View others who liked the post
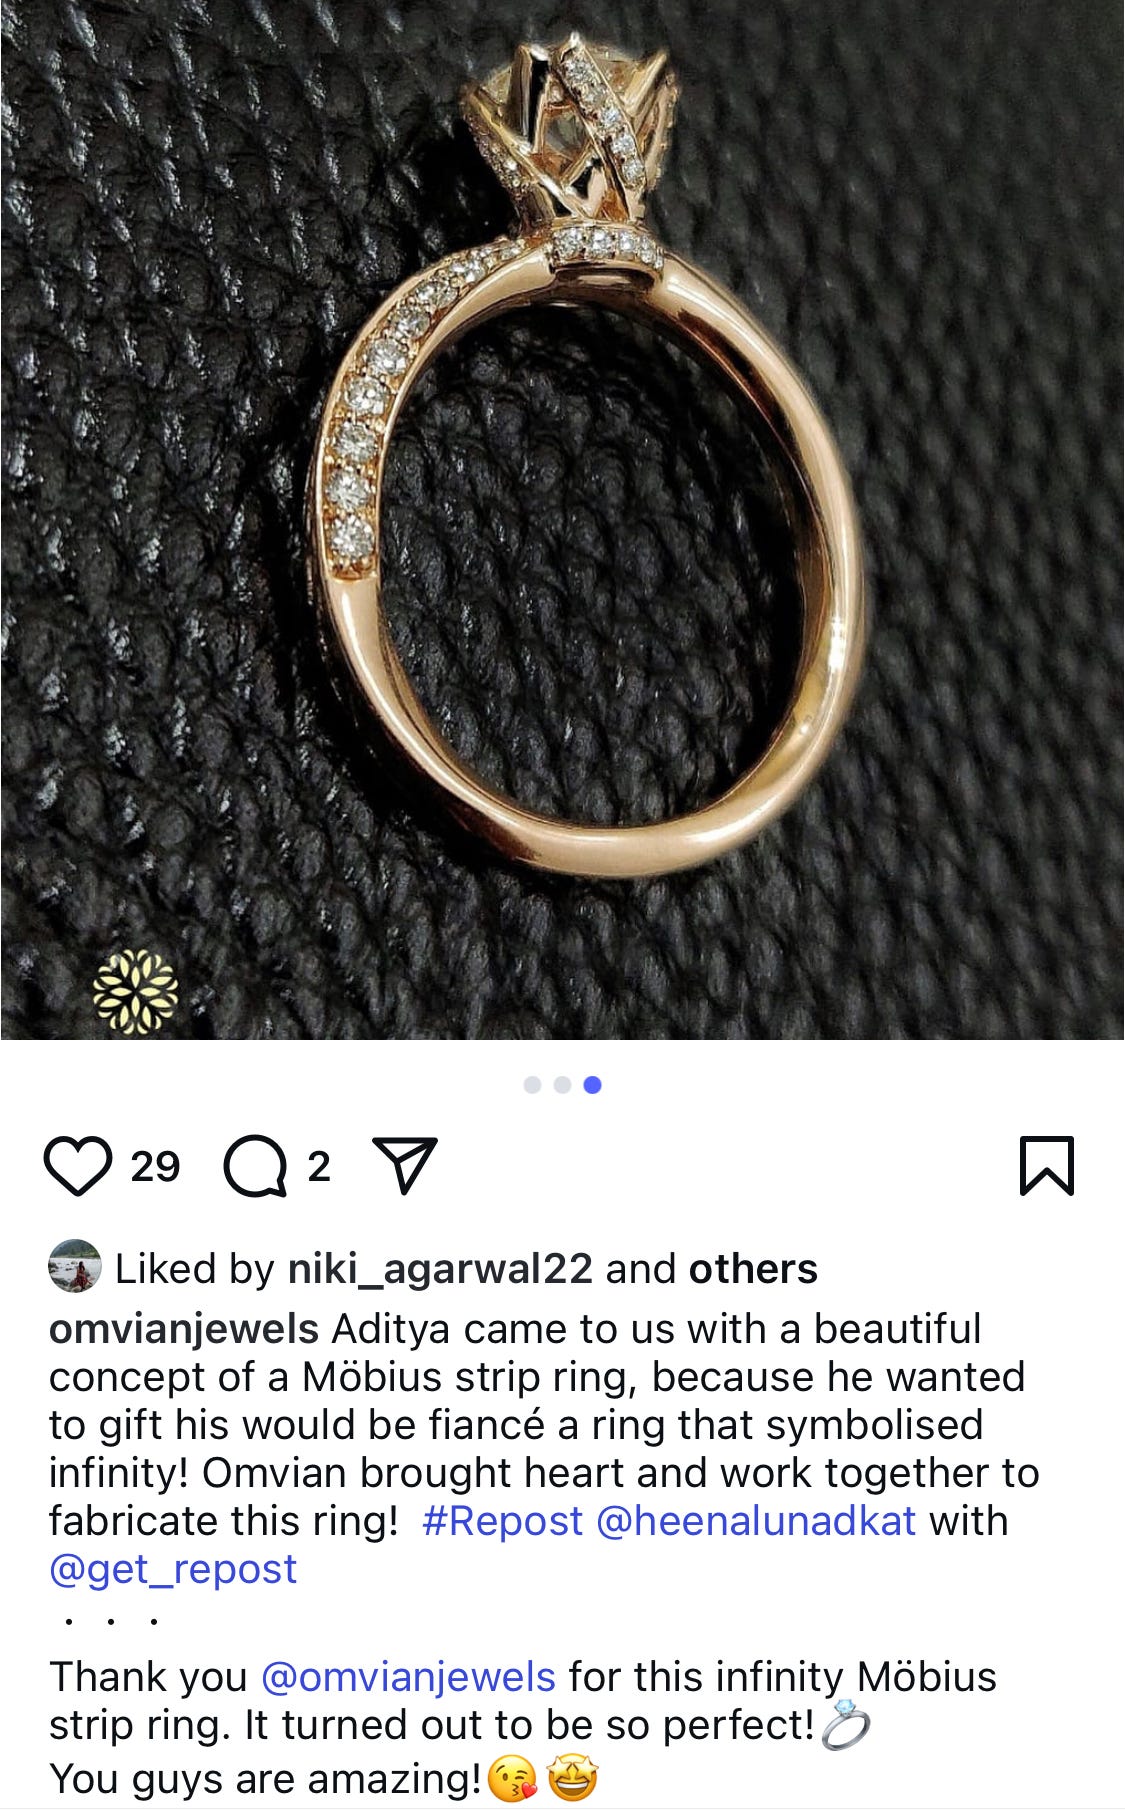This screenshot has width=1125, height=1811. pyautogui.click(x=753, y=1269)
